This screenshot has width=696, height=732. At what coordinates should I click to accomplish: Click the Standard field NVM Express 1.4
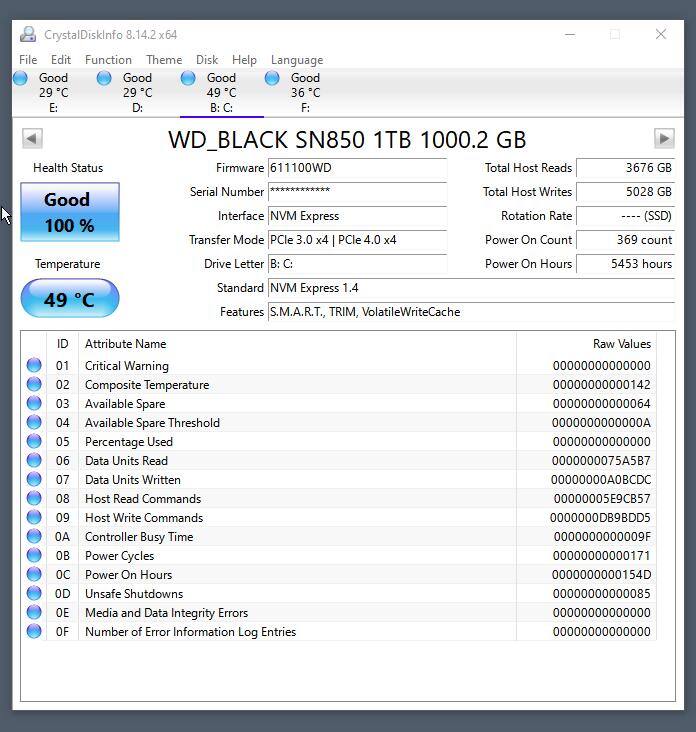point(471,288)
